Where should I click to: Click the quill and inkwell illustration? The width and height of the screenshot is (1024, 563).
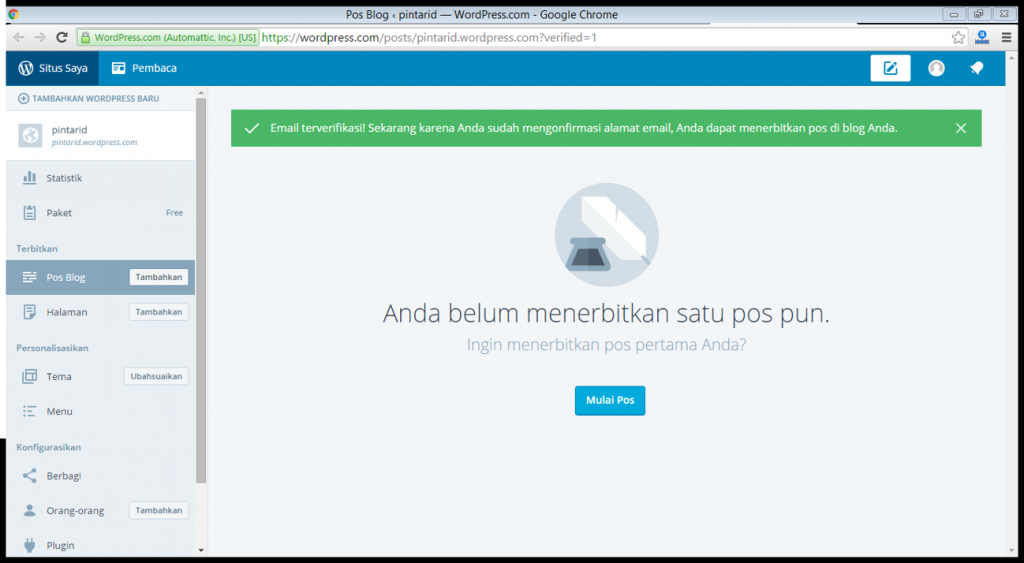(607, 234)
